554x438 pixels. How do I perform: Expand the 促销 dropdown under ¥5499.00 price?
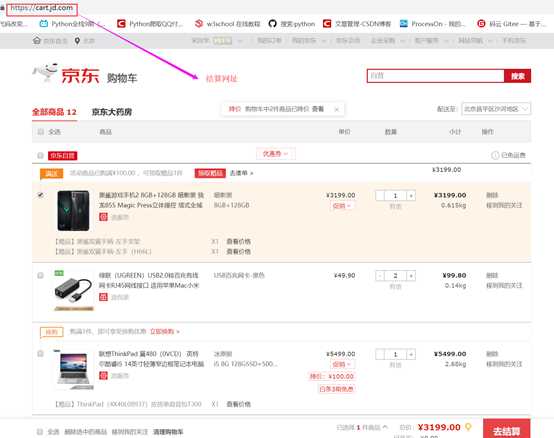pos(341,364)
